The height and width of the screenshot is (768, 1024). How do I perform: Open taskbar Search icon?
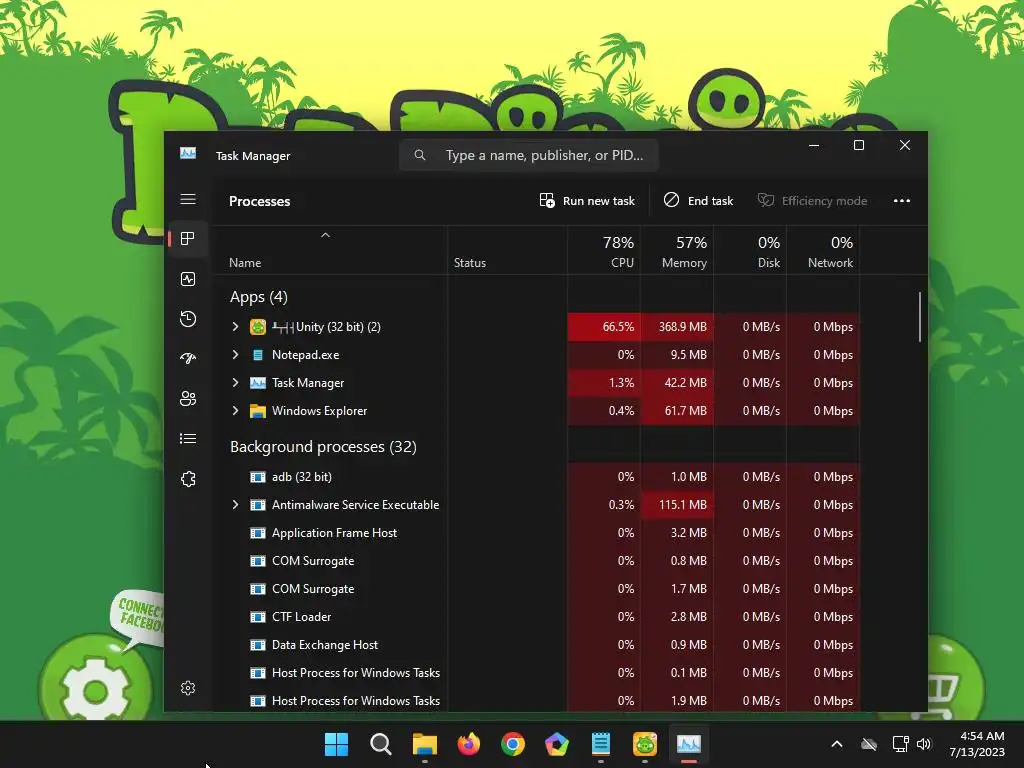(381, 744)
